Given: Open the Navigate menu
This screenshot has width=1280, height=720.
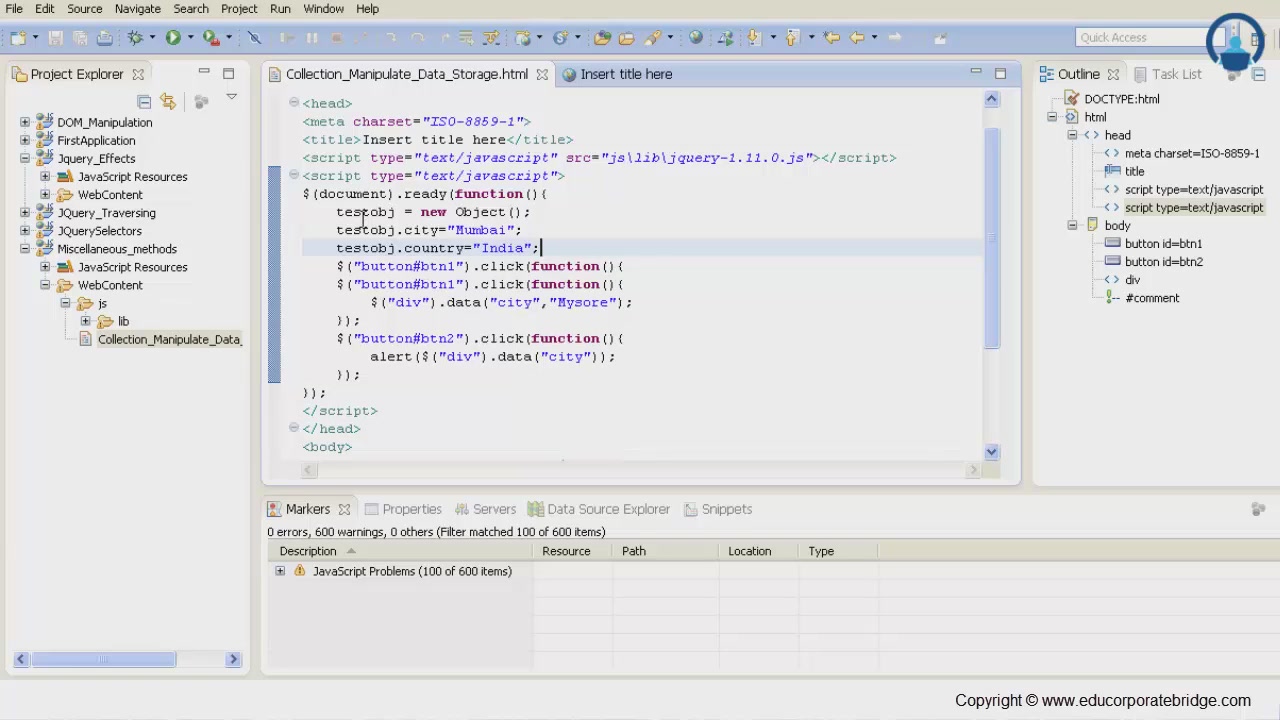Looking at the screenshot, I should click(x=137, y=9).
